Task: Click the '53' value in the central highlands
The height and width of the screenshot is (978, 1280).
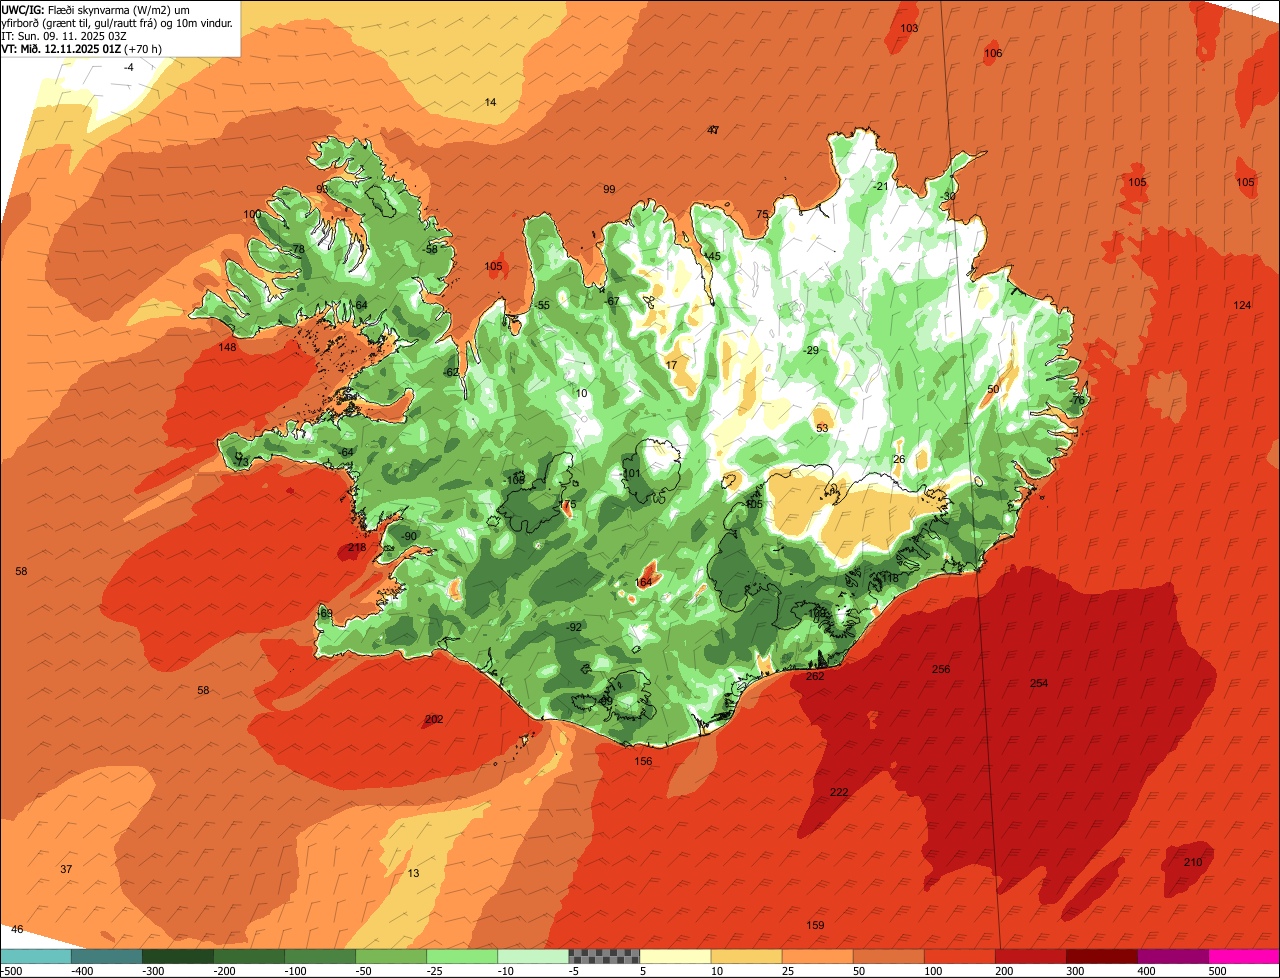Action: tap(822, 428)
